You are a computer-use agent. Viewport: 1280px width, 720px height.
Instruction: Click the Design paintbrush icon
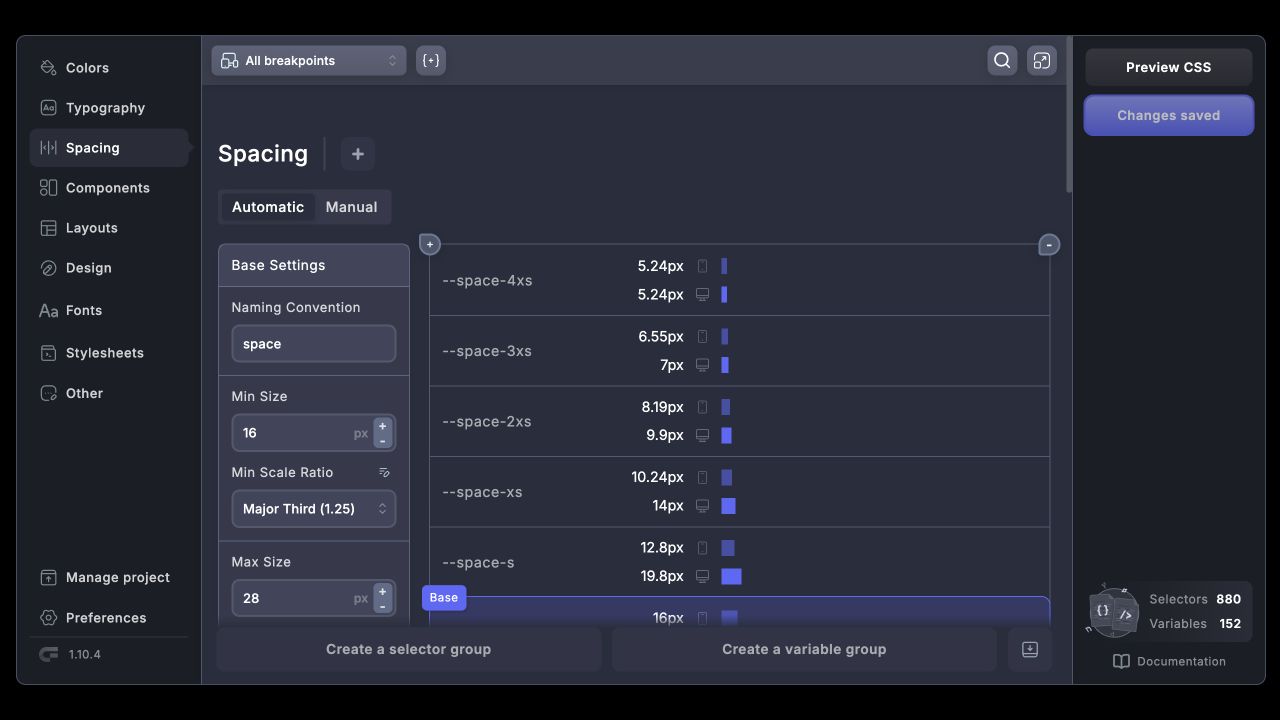[x=48, y=268]
